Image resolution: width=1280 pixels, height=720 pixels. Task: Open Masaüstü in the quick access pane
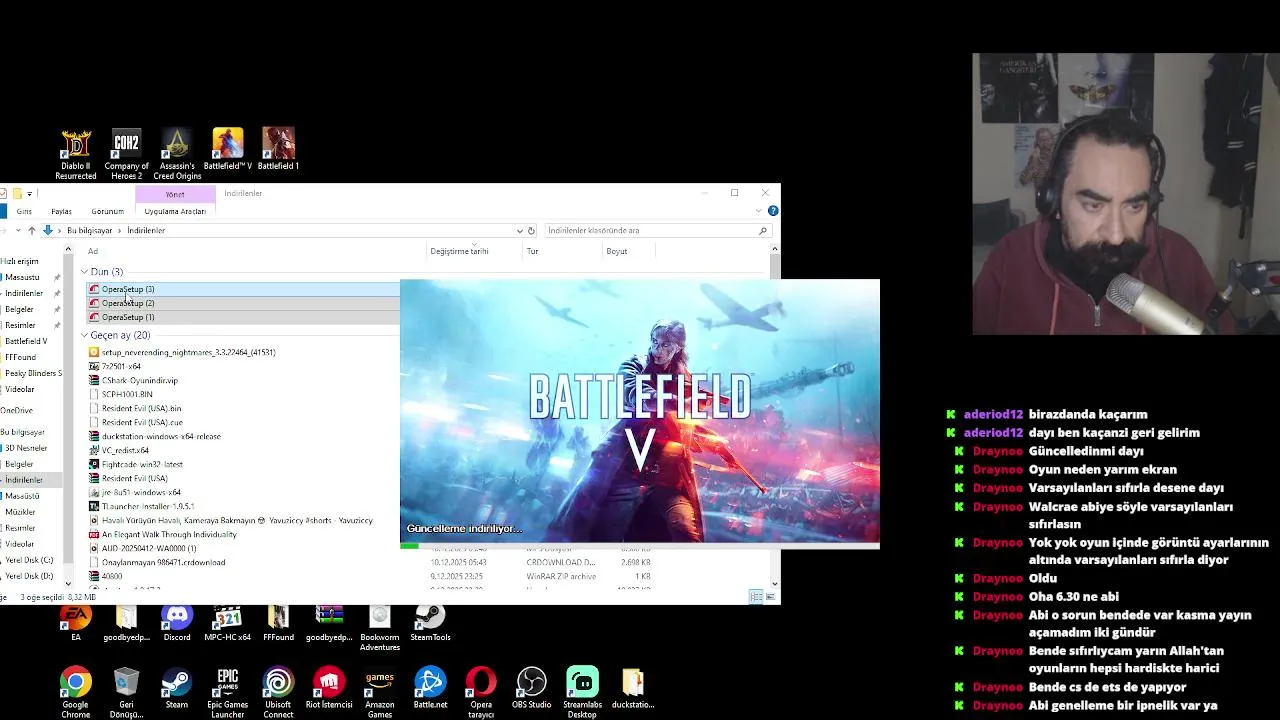22,277
